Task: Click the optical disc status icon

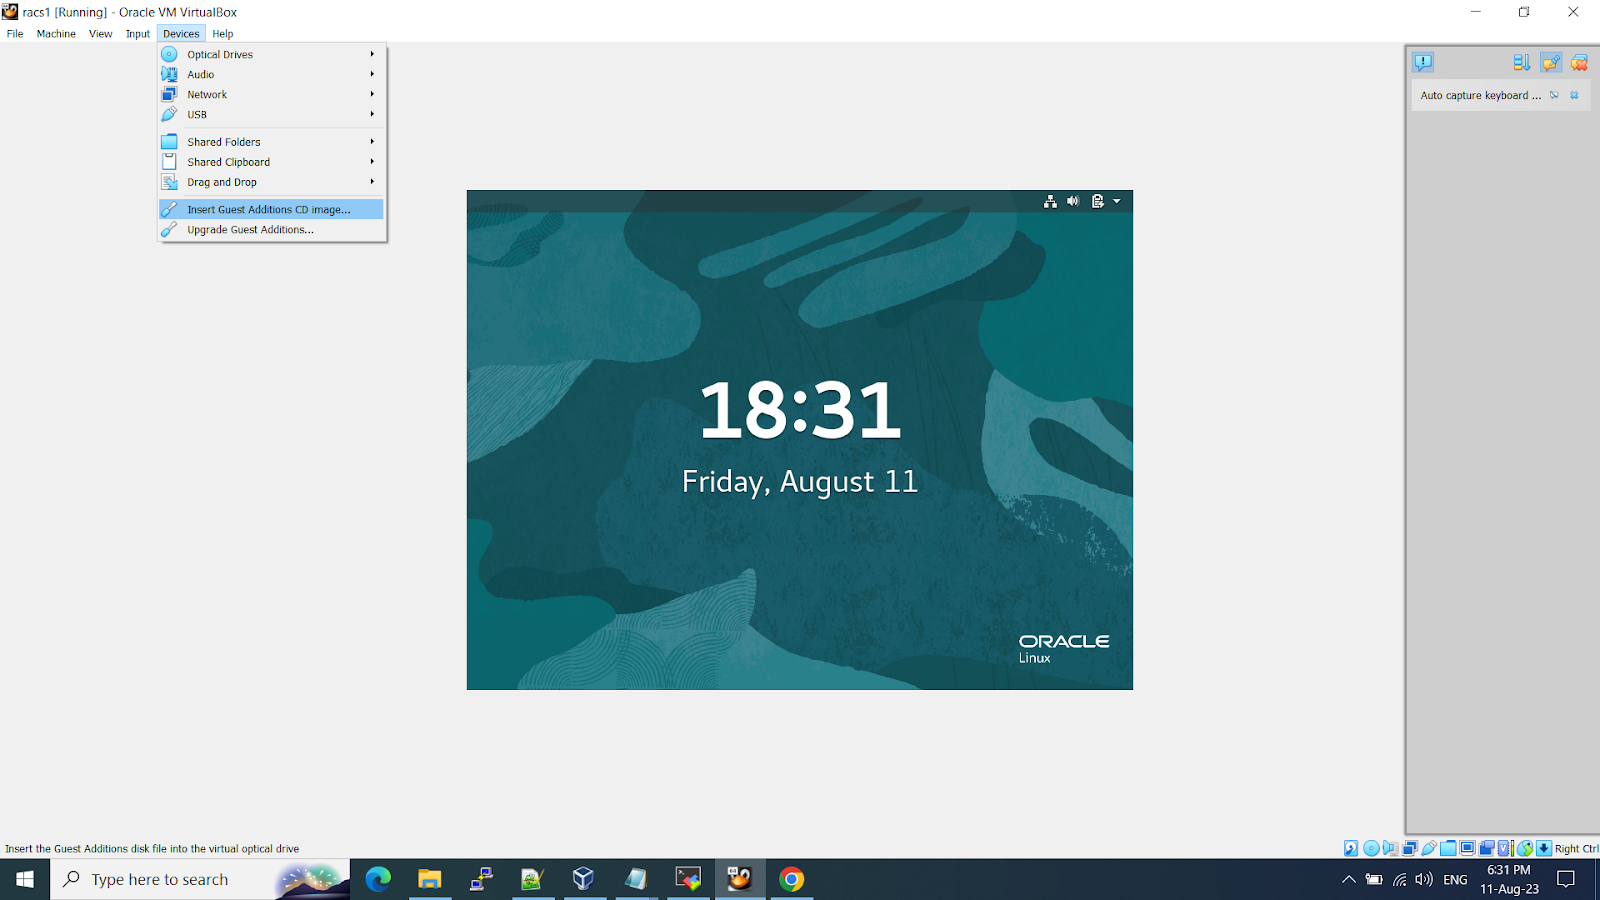Action: pyautogui.click(x=1371, y=848)
